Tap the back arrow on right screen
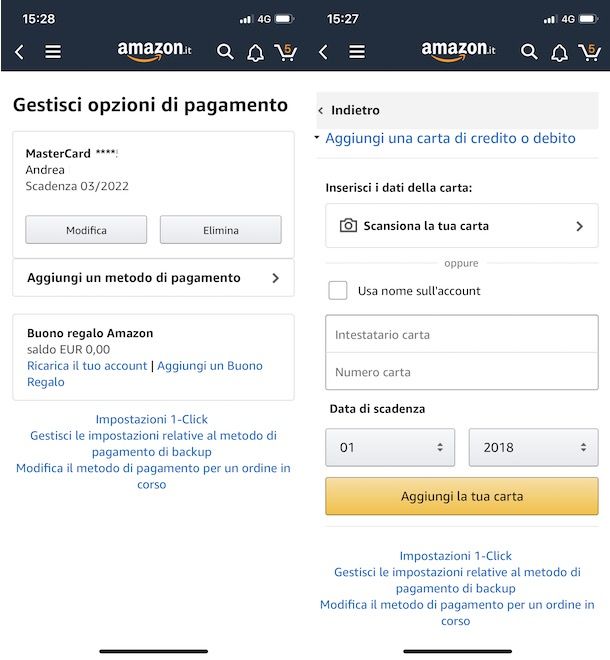Image resolution: width=610 pixels, height=660 pixels. [323, 52]
